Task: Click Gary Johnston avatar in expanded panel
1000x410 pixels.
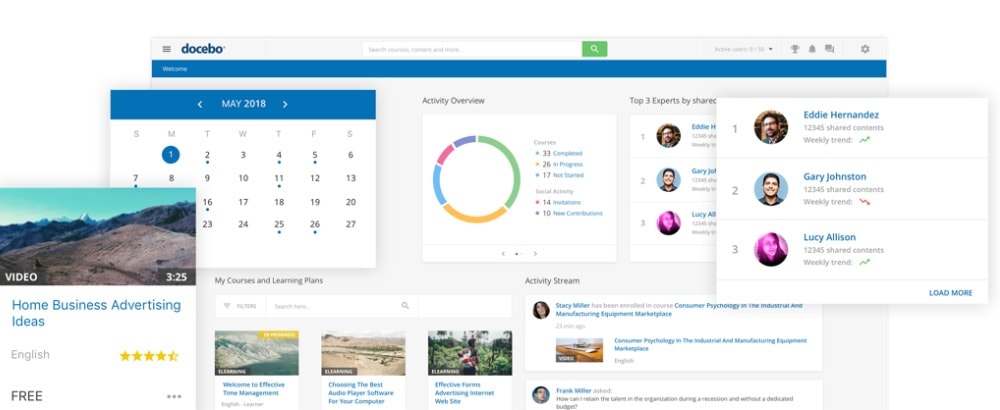Action: pos(770,189)
